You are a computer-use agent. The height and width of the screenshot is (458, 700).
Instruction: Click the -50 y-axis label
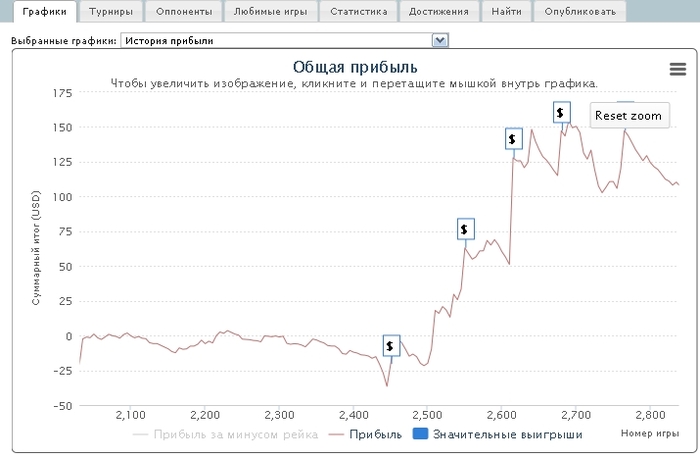pyautogui.click(x=62, y=406)
